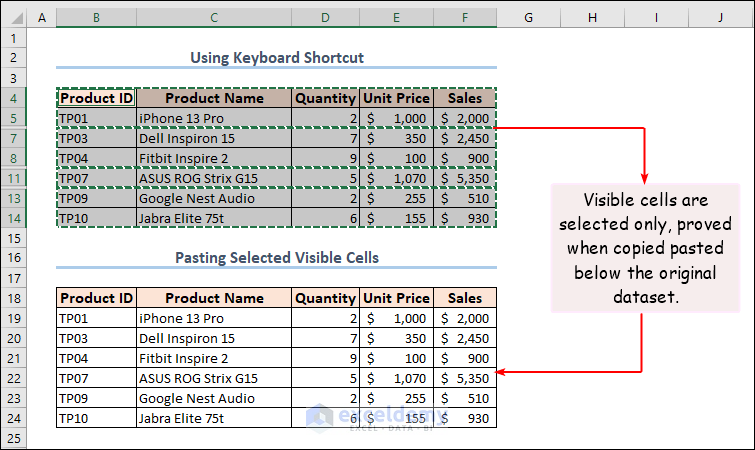This screenshot has width=755, height=450.
Task: Select the 'iPhone 13 Pro' cell in row 5
Action: [214, 118]
